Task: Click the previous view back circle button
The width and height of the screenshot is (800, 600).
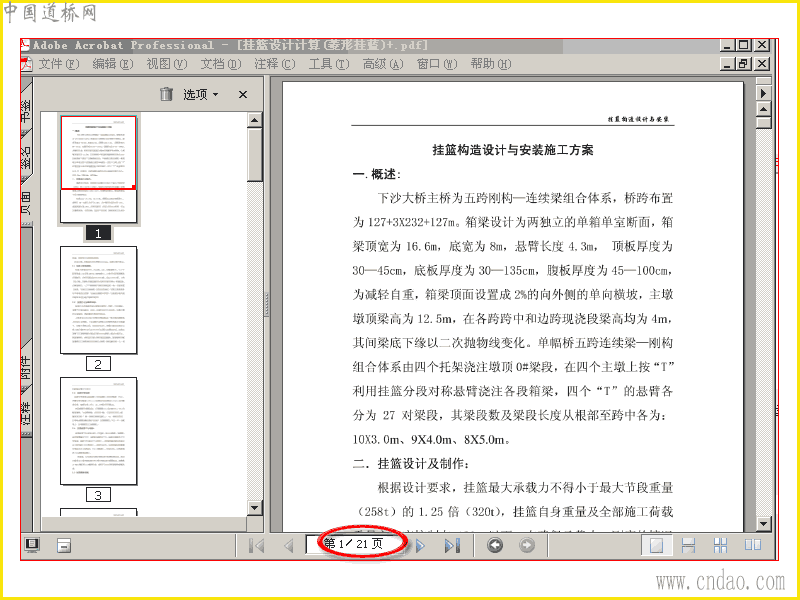Action: (x=494, y=545)
